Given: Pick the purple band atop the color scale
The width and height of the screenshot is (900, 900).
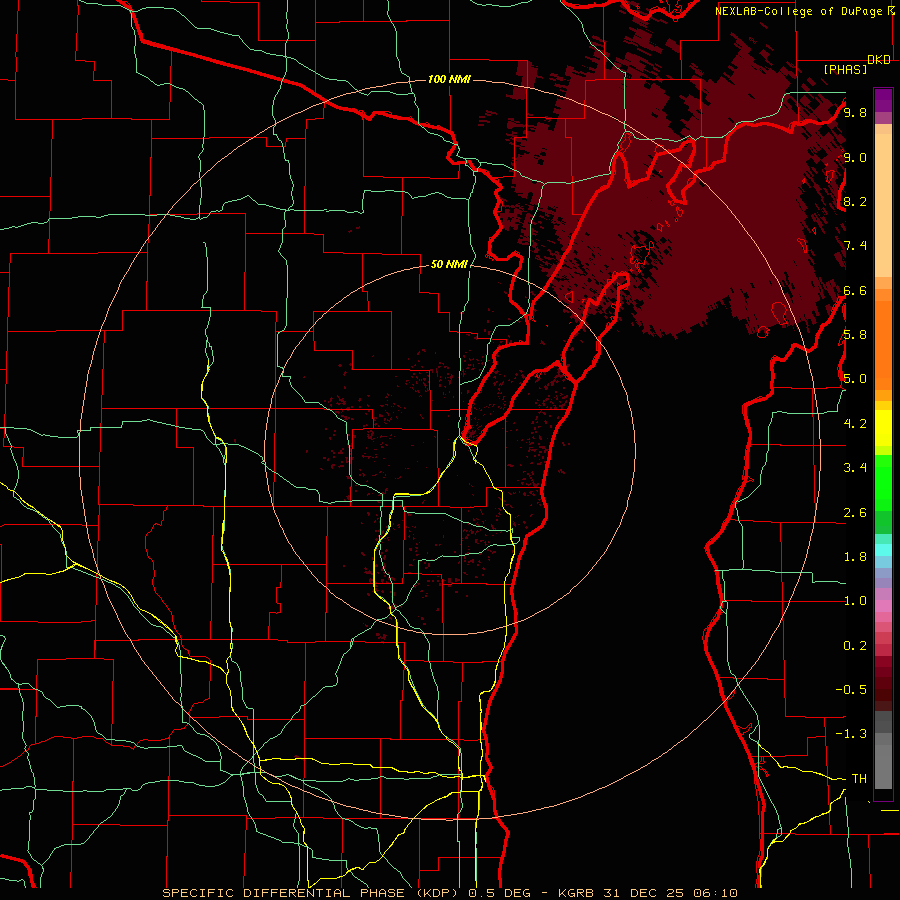Looking at the screenshot, I should pos(883,100).
